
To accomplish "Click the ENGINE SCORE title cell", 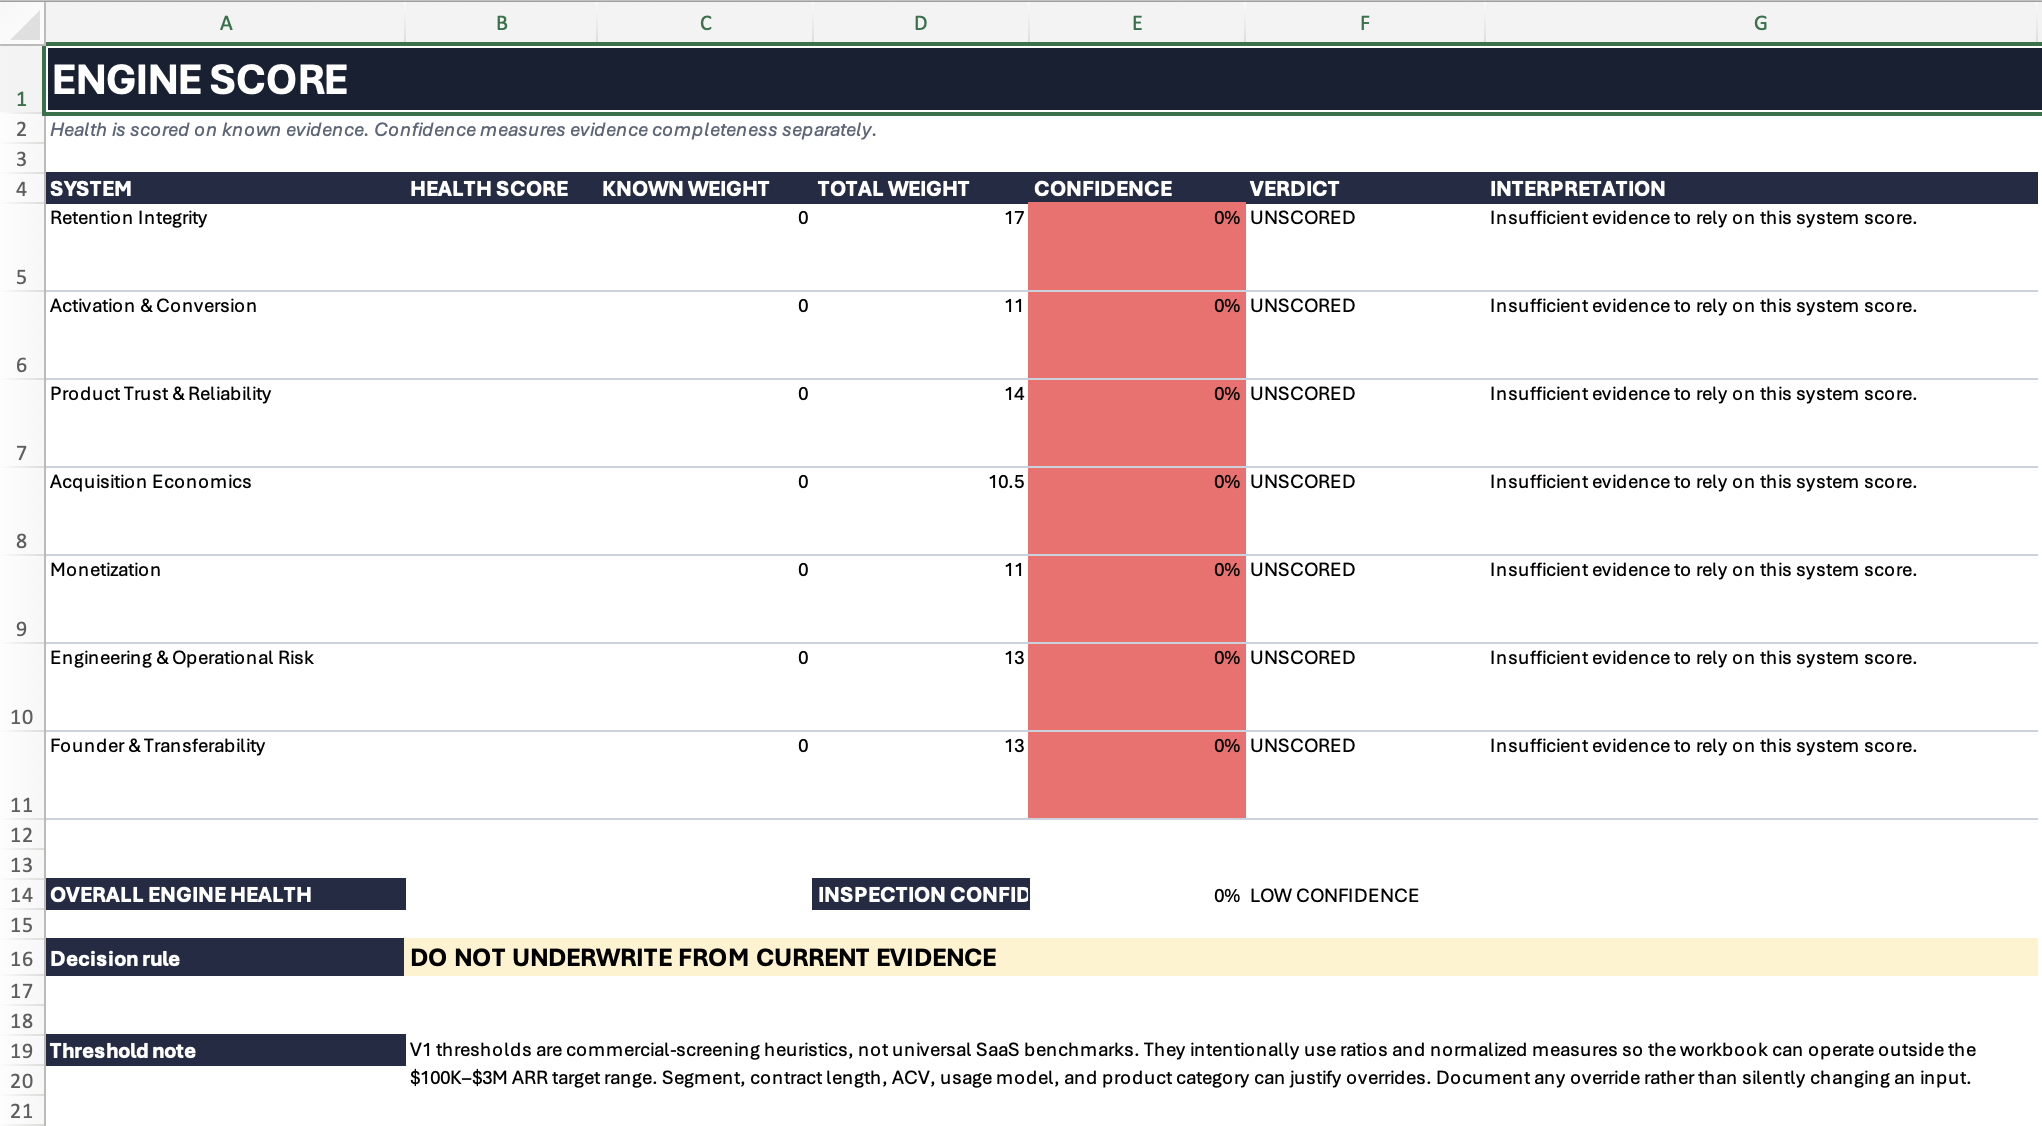I will point(1042,79).
